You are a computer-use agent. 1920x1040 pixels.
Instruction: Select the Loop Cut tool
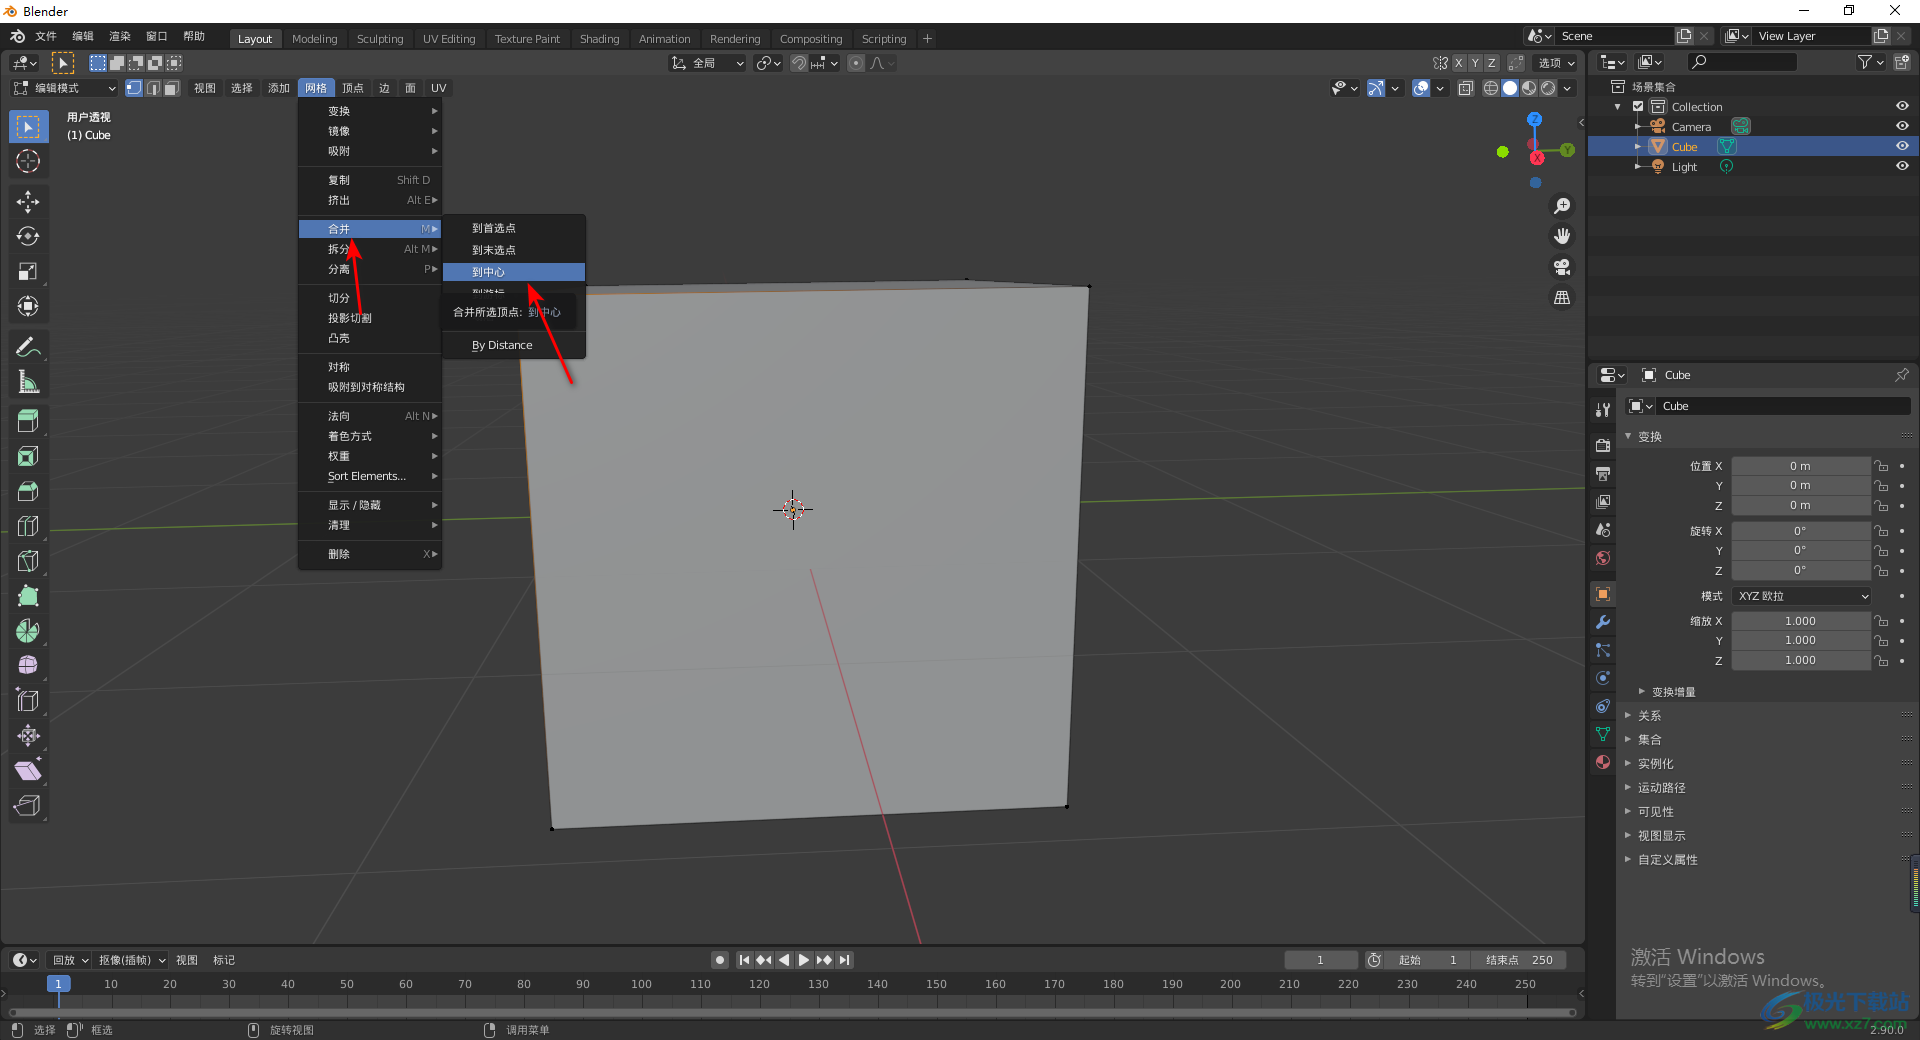[x=28, y=526]
